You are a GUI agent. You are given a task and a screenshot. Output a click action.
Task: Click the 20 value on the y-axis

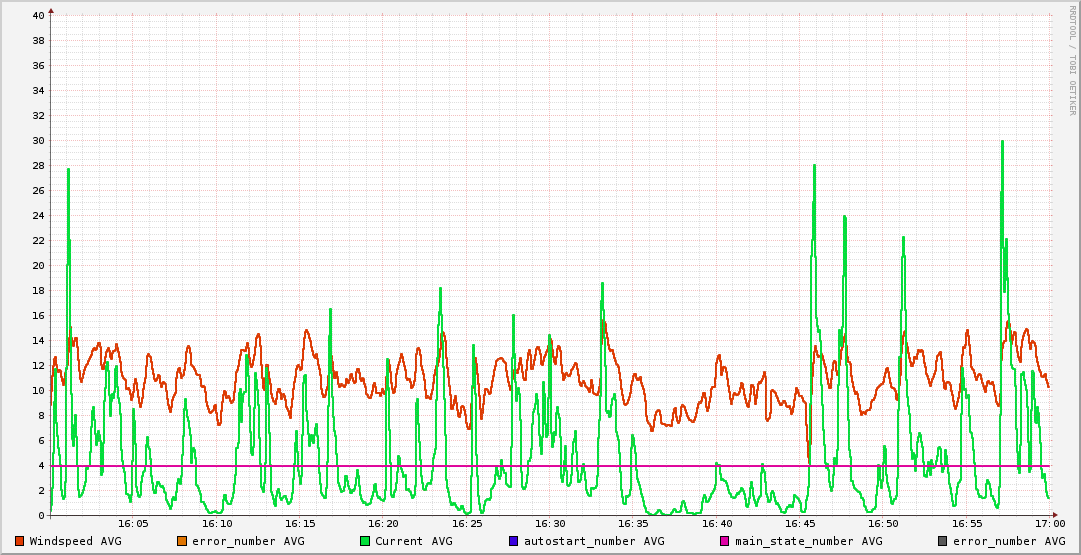[x=39, y=265]
